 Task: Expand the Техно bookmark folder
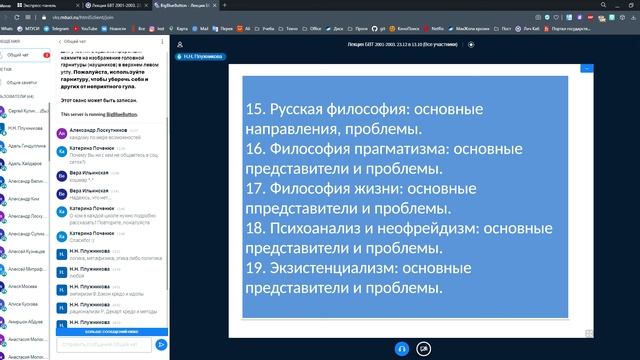(x=288, y=29)
